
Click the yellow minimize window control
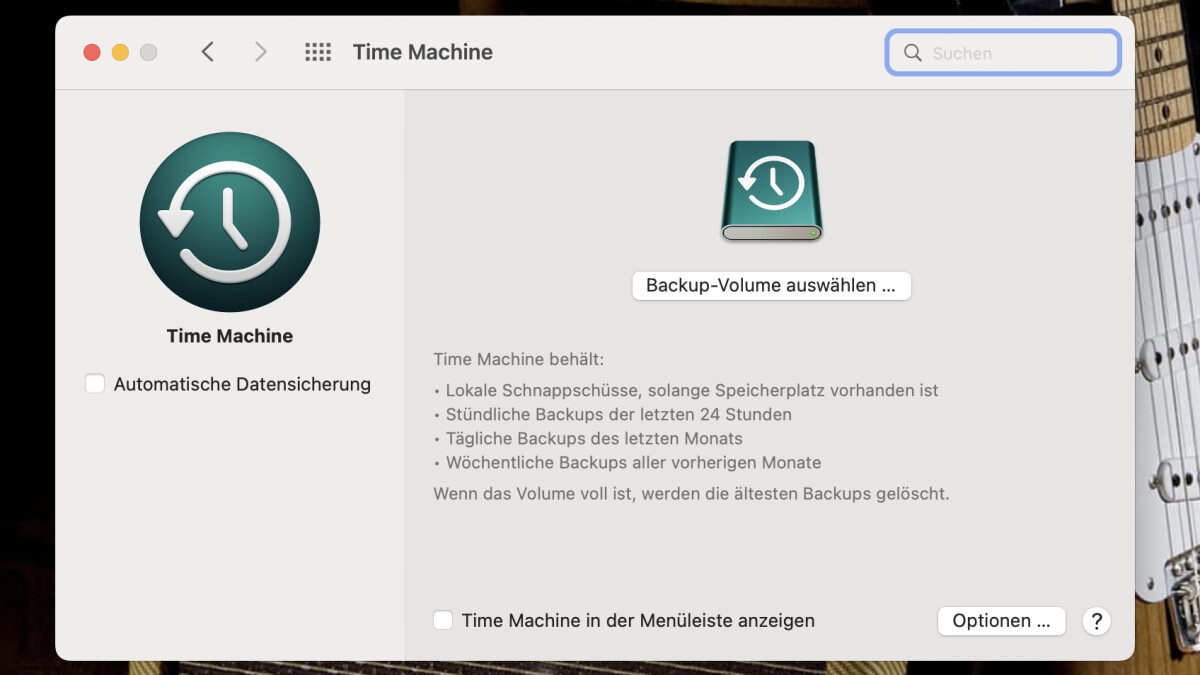click(x=120, y=52)
